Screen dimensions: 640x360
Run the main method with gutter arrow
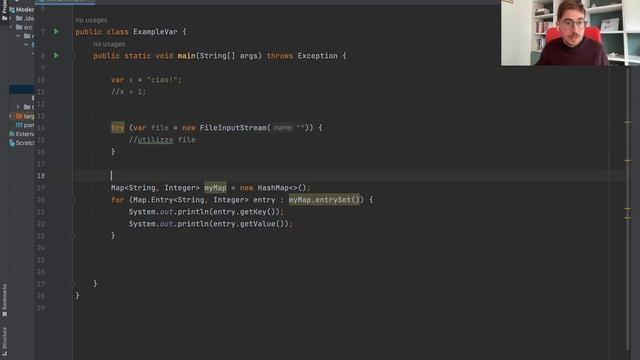(56, 56)
